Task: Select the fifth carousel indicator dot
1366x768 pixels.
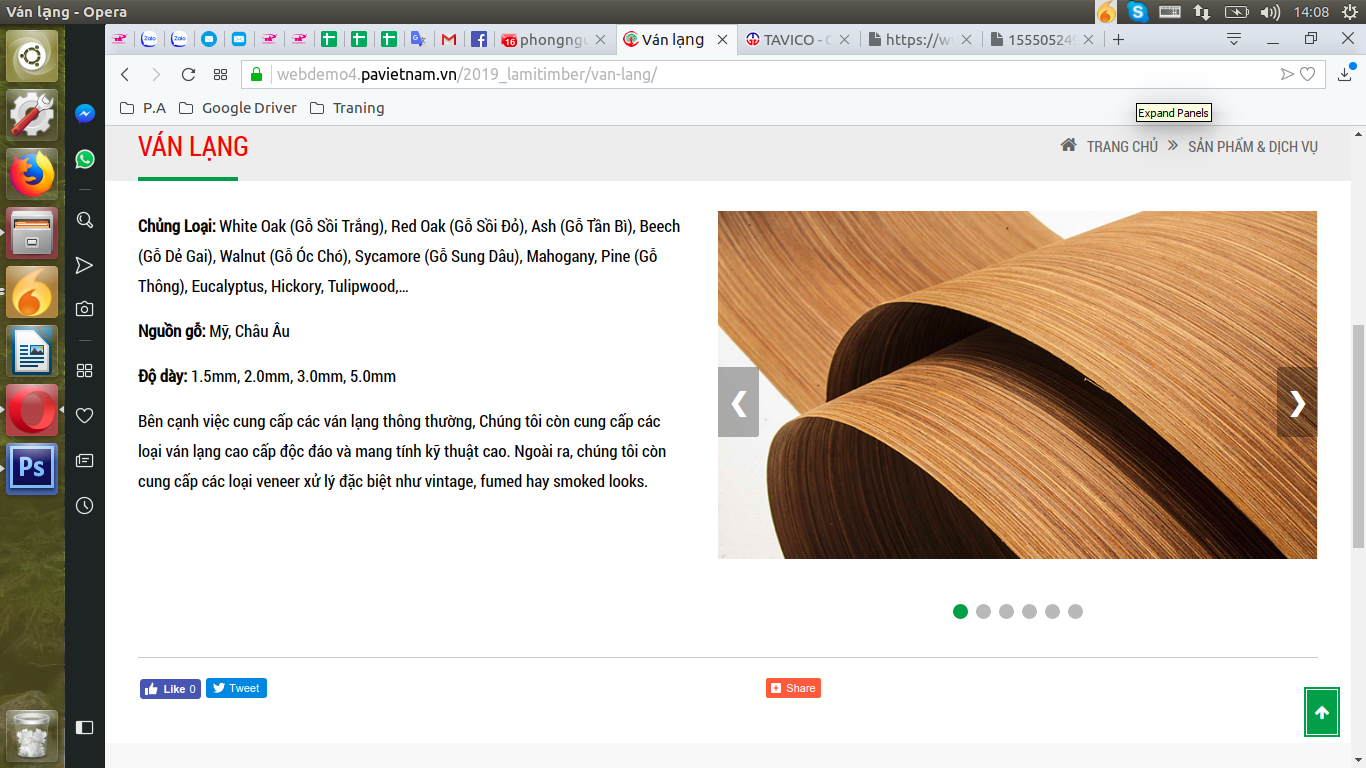Action: [1053, 611]
